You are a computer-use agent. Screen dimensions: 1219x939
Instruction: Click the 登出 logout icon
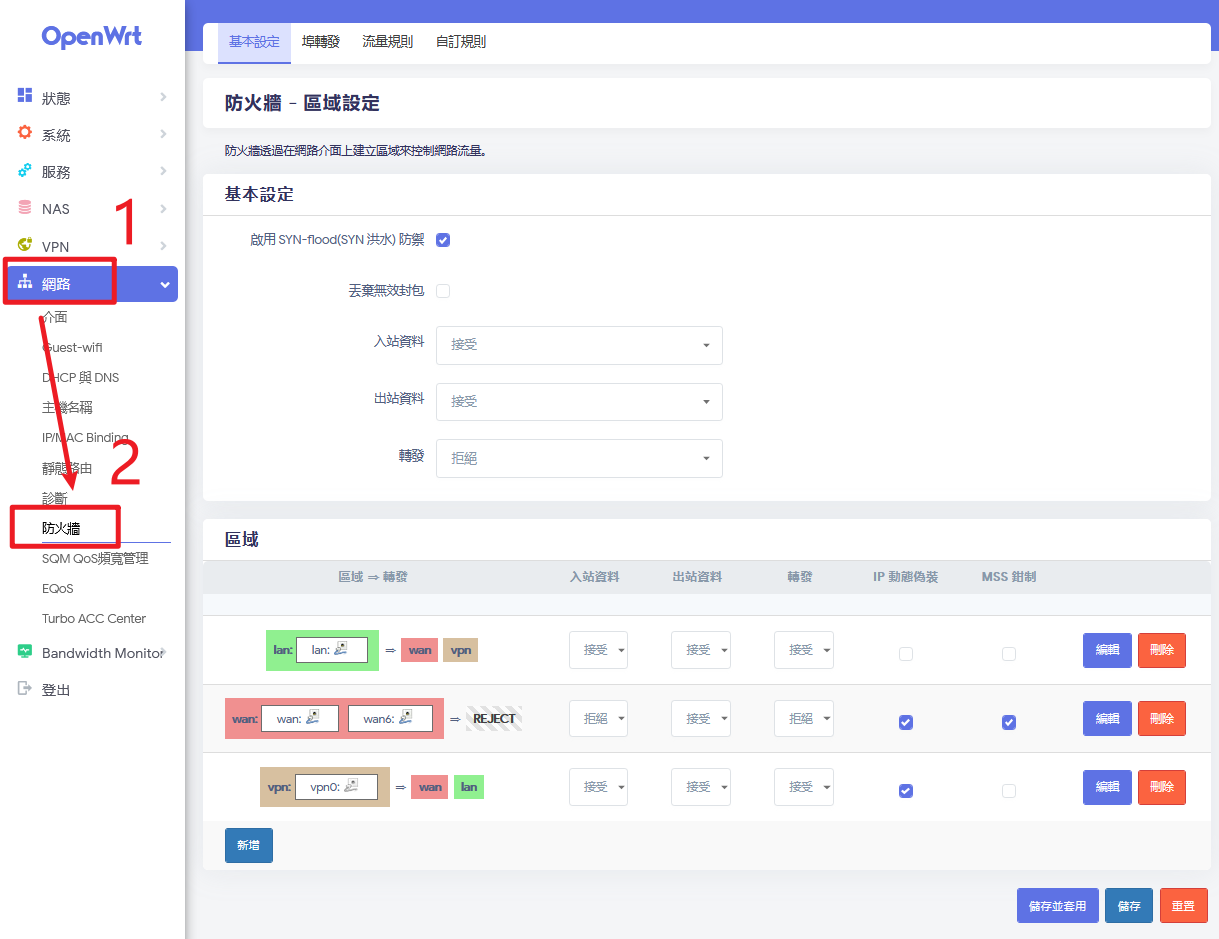(x=25, y=689)
